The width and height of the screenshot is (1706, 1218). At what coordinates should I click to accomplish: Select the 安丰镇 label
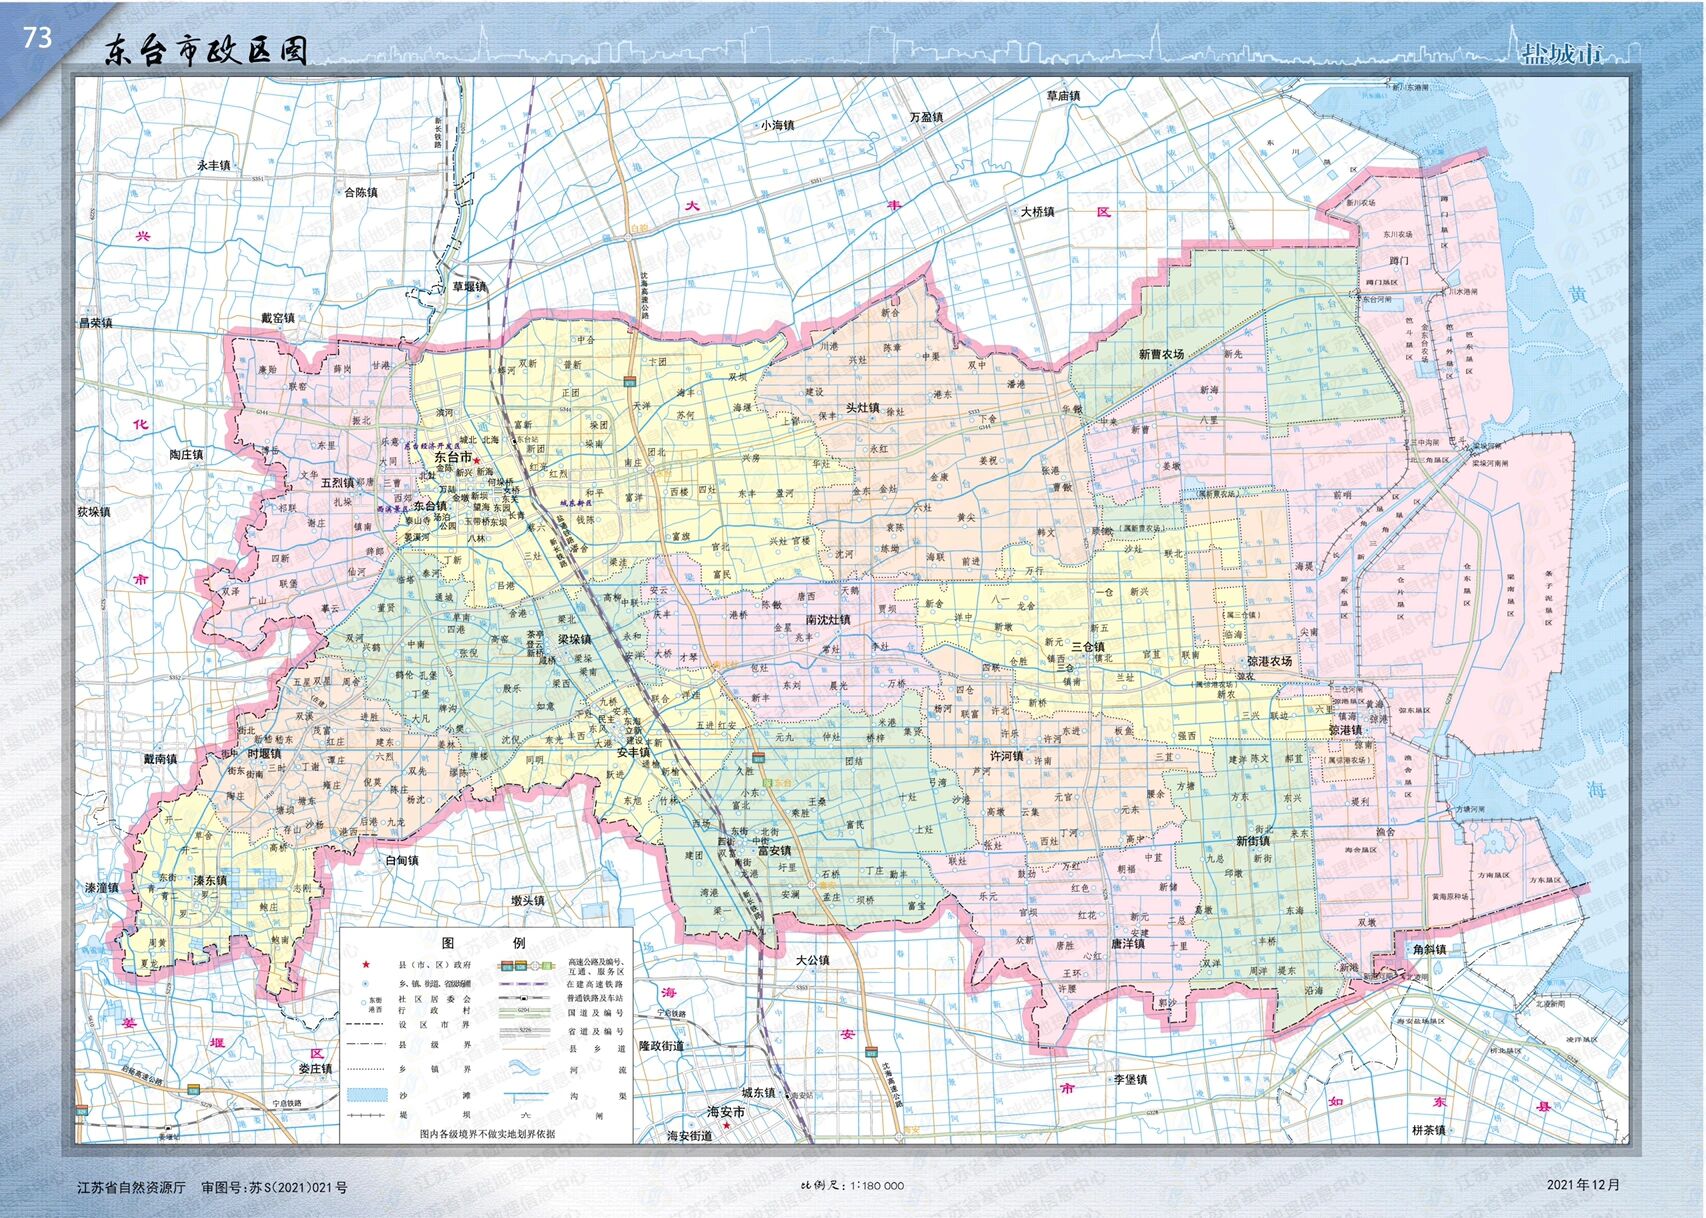pyautogui.click(x=633, y=753)
